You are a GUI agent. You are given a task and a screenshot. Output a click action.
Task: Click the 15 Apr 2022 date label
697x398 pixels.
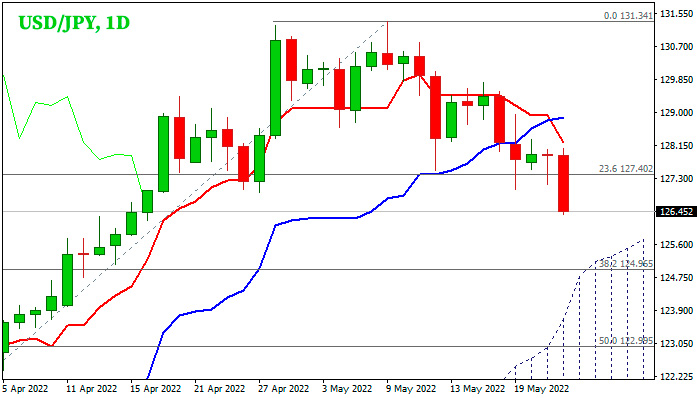pyautogui.click(x=156, y=389)
